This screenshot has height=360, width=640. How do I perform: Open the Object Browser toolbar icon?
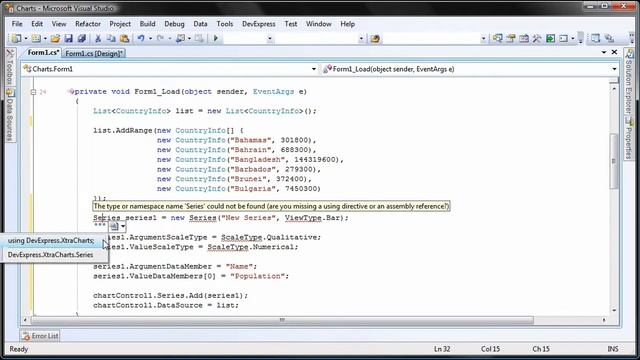(x=524, y=38)
